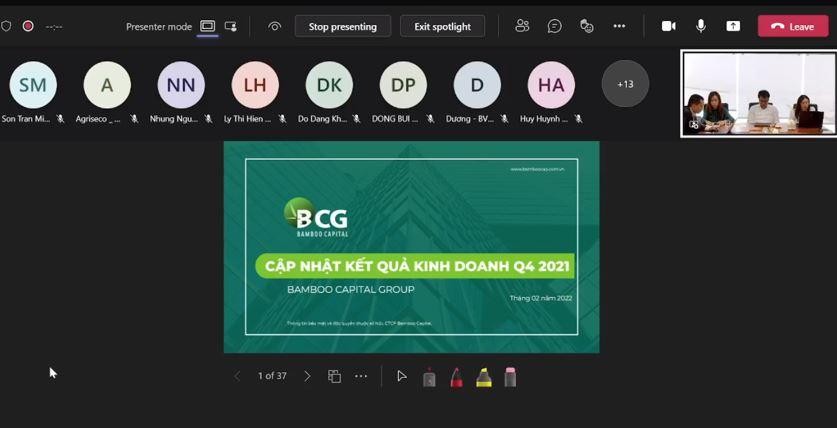Open the participants panel

(x=522, y=26)
